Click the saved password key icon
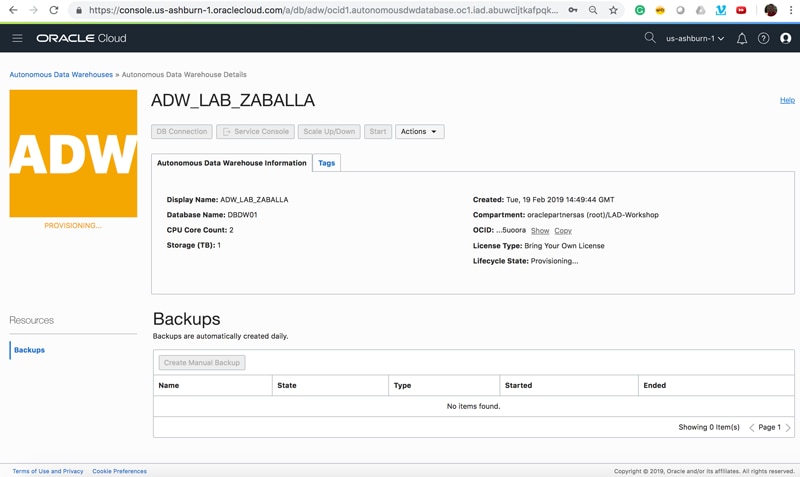800x477 pixels. tap(572, 10)
